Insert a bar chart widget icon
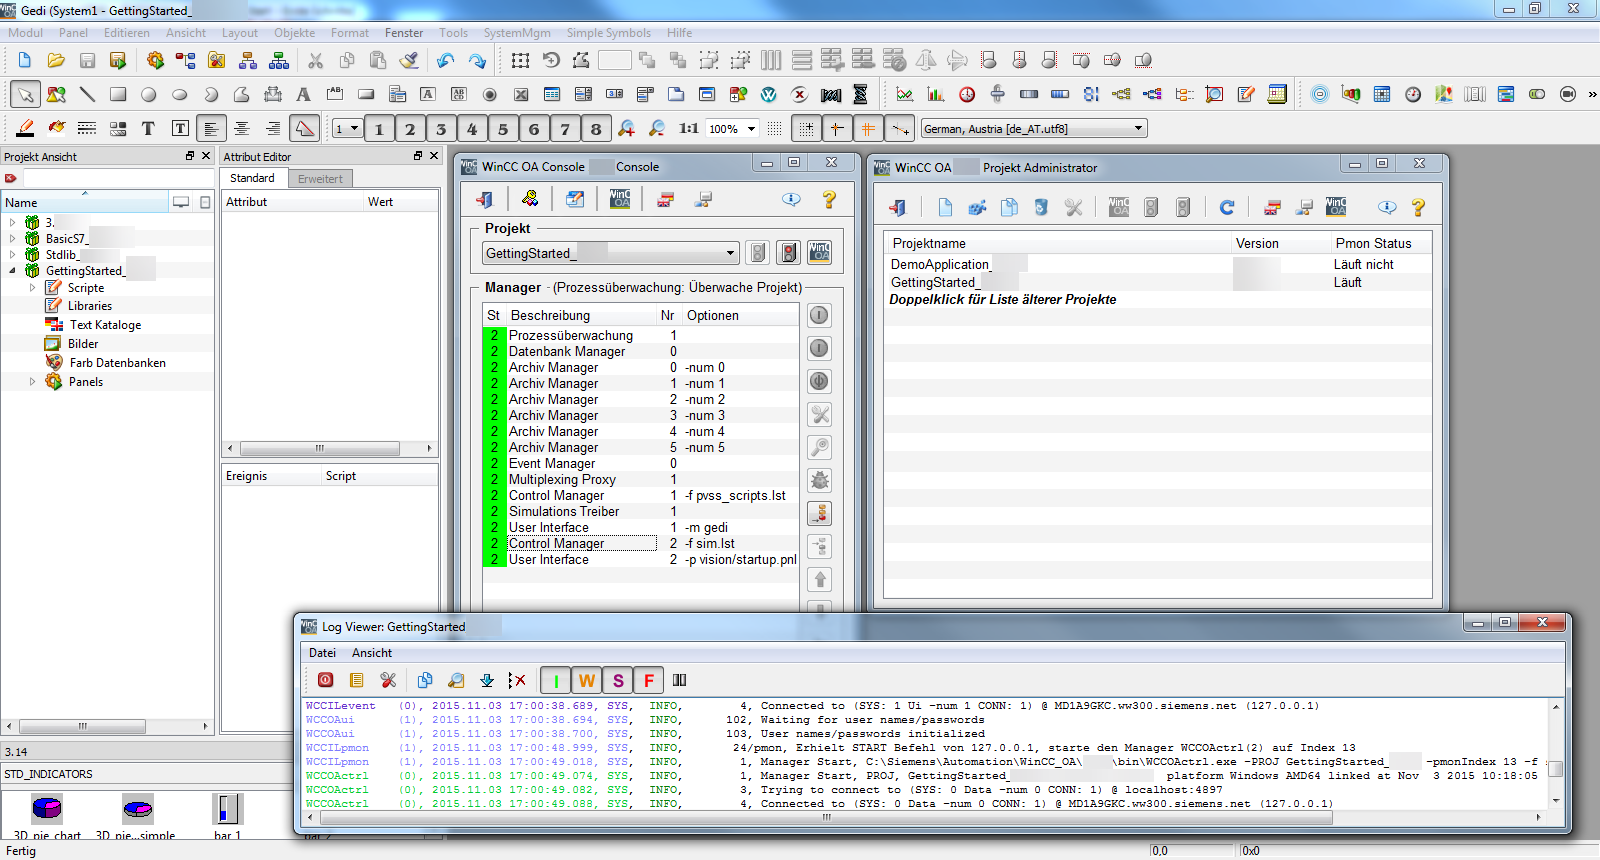Image resolution: width=1600 pixels, height=860 pixels. point(936,95)
